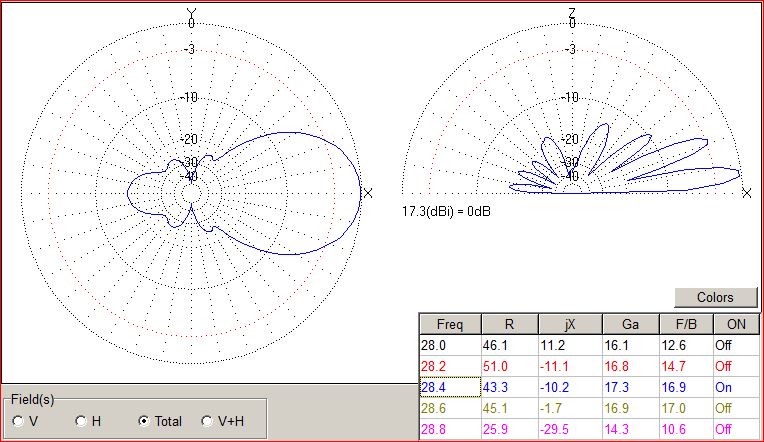764x442 pixels.
Task: Turn on the 28.6 frequency trace
Action: coord(724,407)
